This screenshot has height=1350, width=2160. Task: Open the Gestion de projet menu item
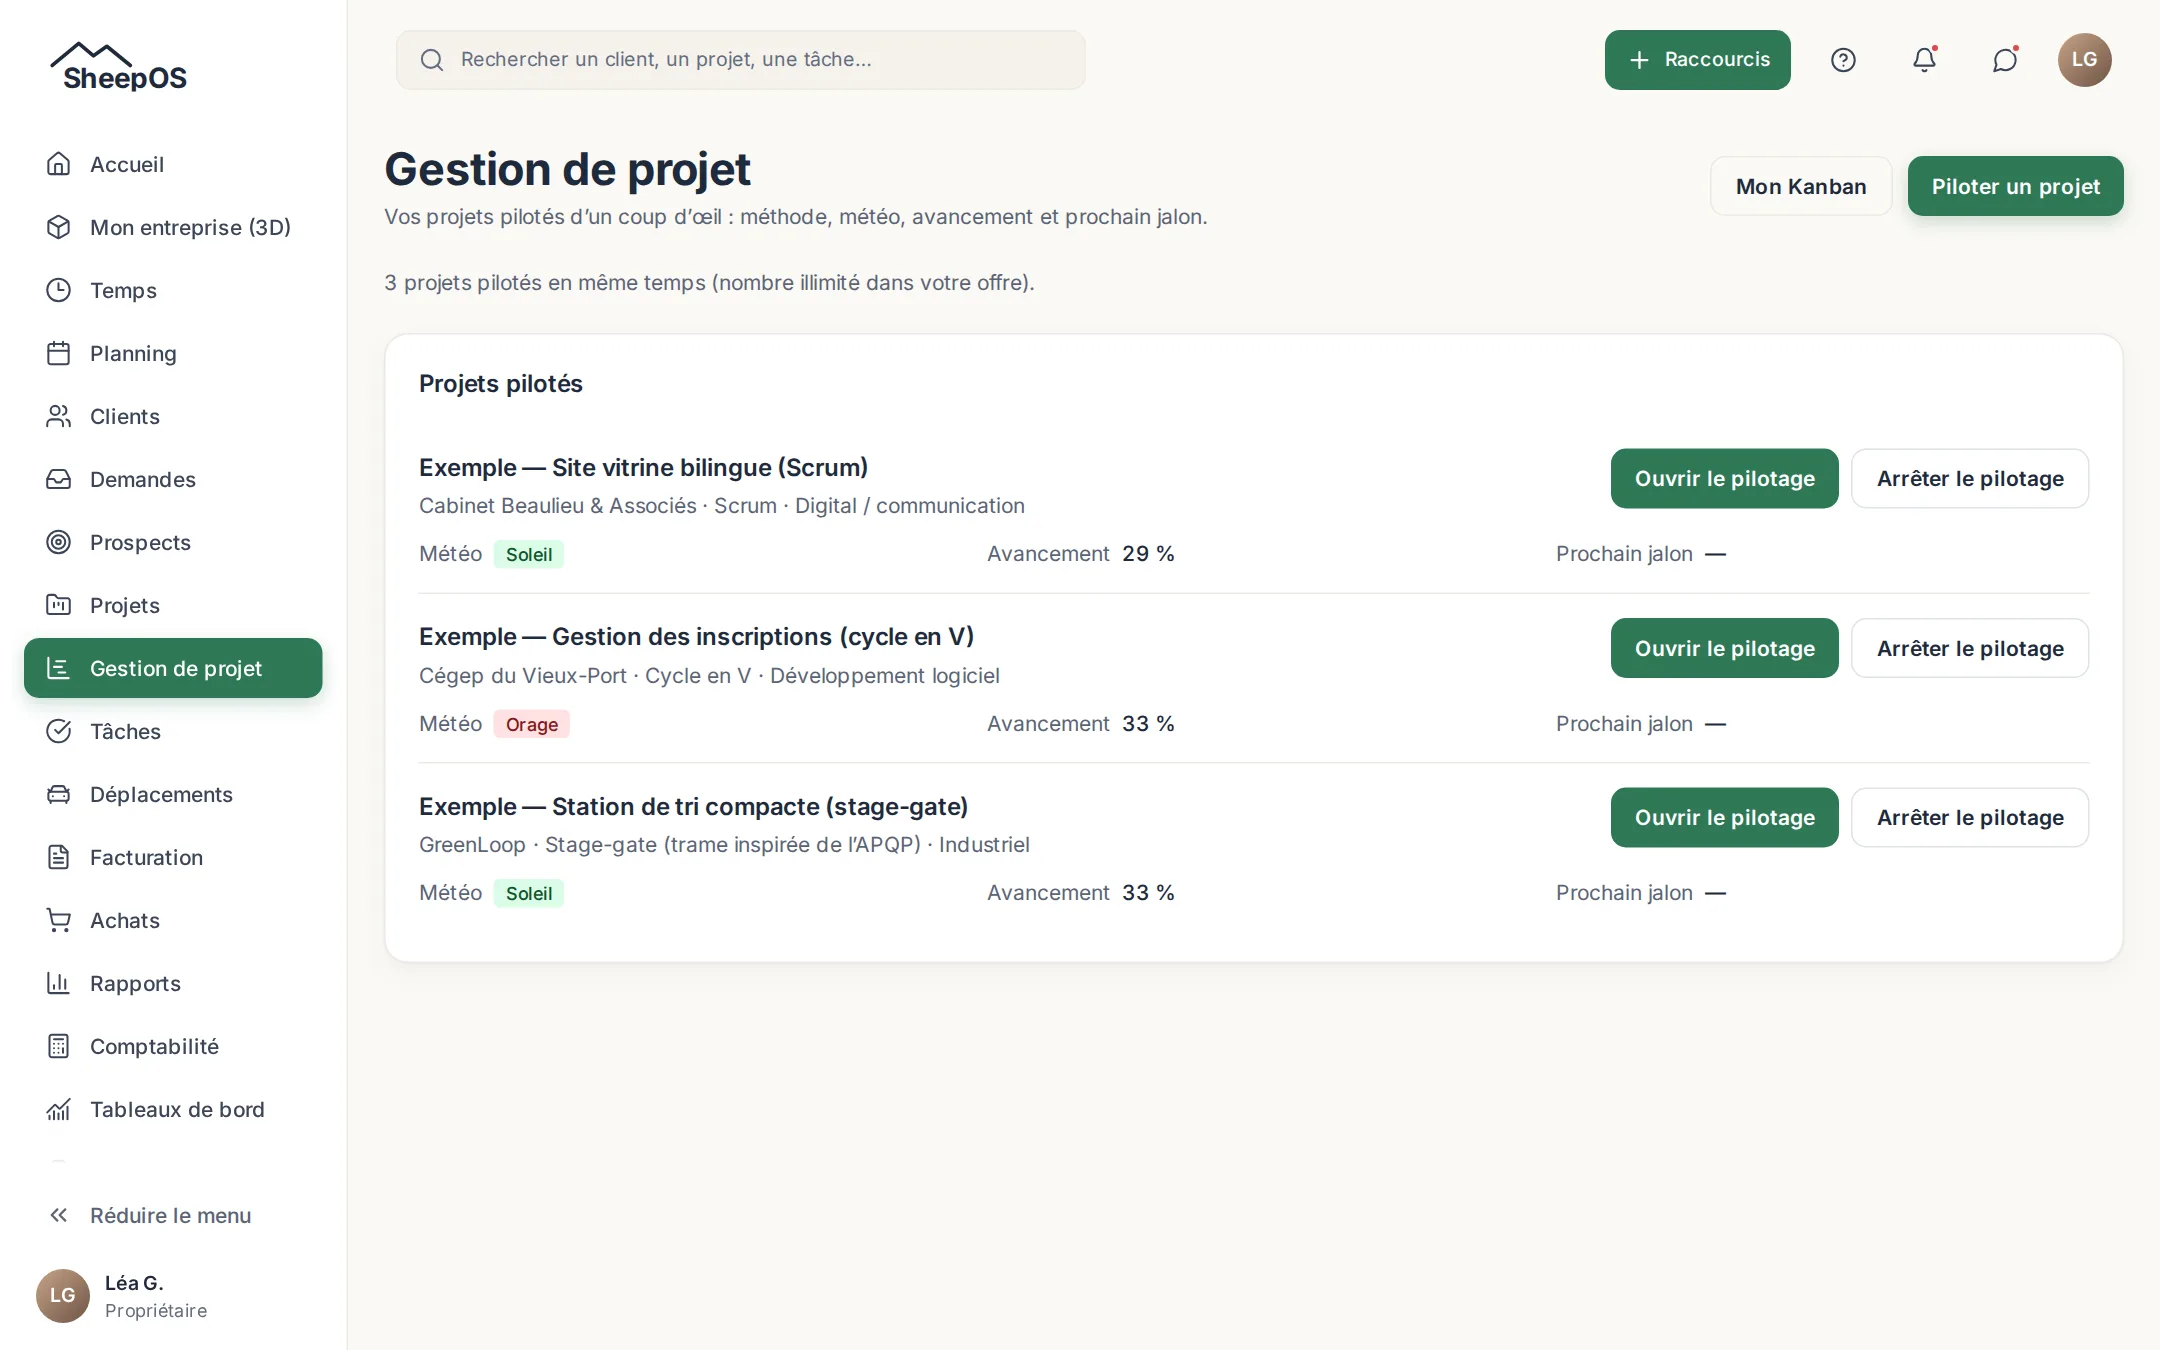173,668
